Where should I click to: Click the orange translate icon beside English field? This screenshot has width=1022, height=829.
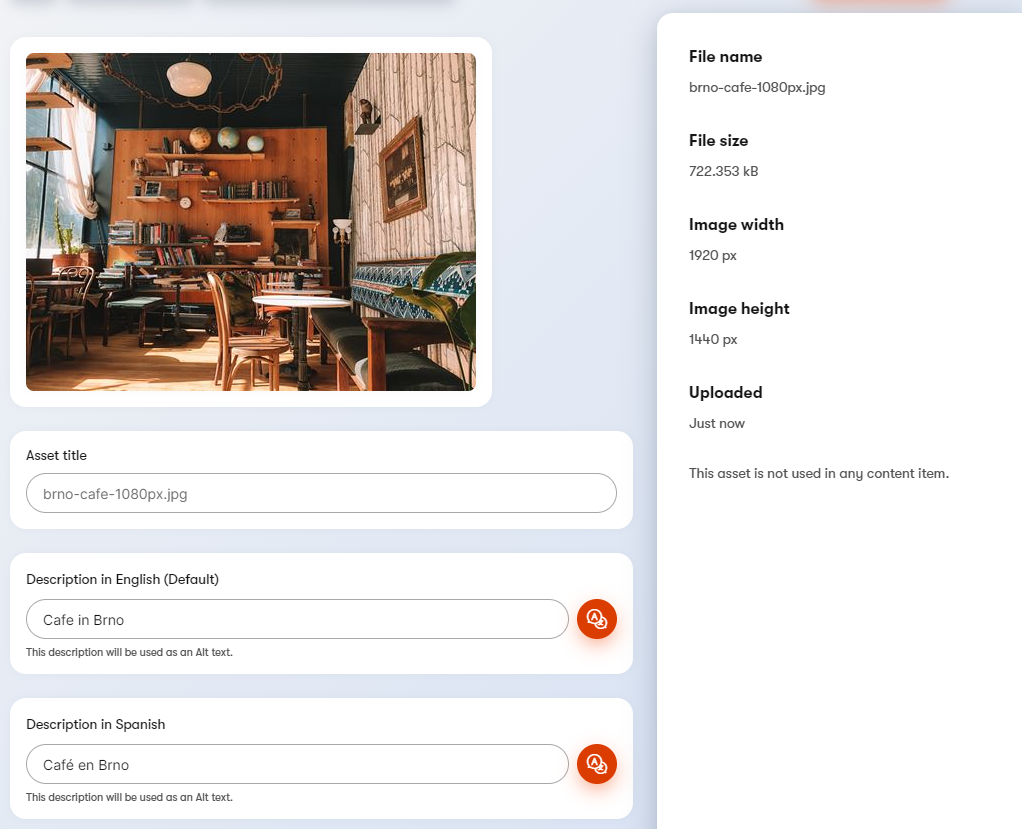(596, 618)
